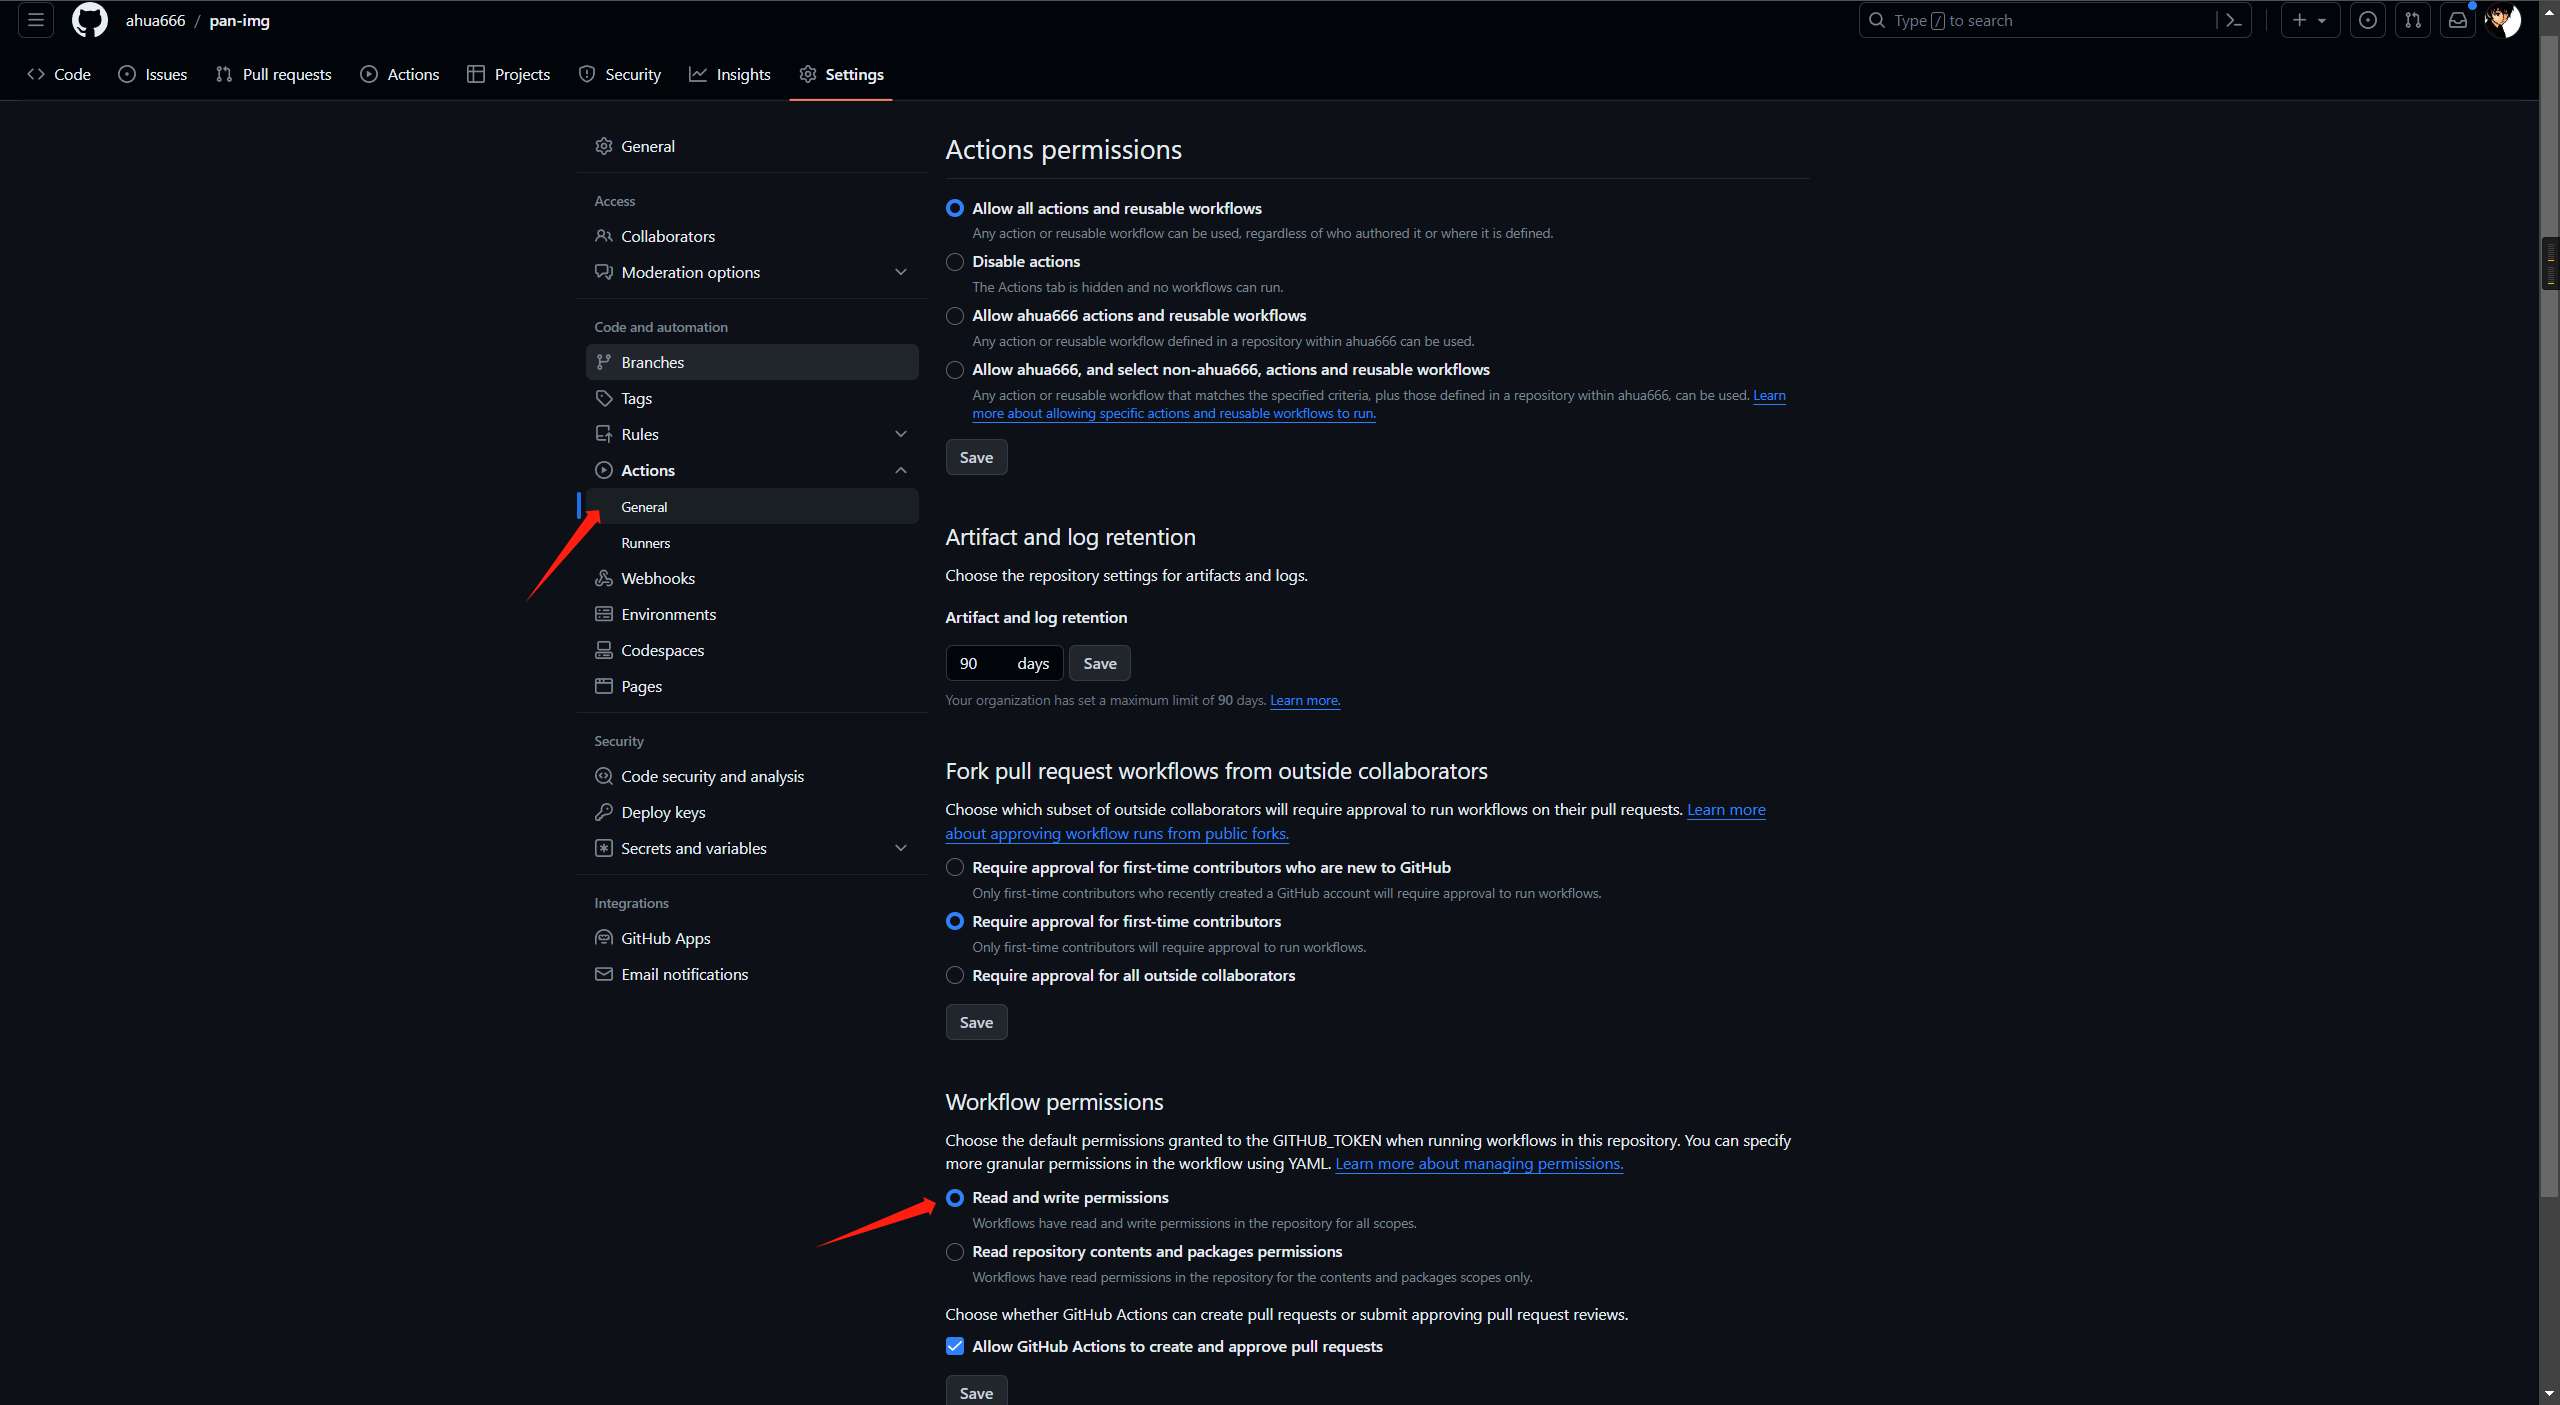Image resolution: width=2560 pixels, height=1405 pixels.
Task: Open the pull requests icon in header
Action: point(2412,20)
